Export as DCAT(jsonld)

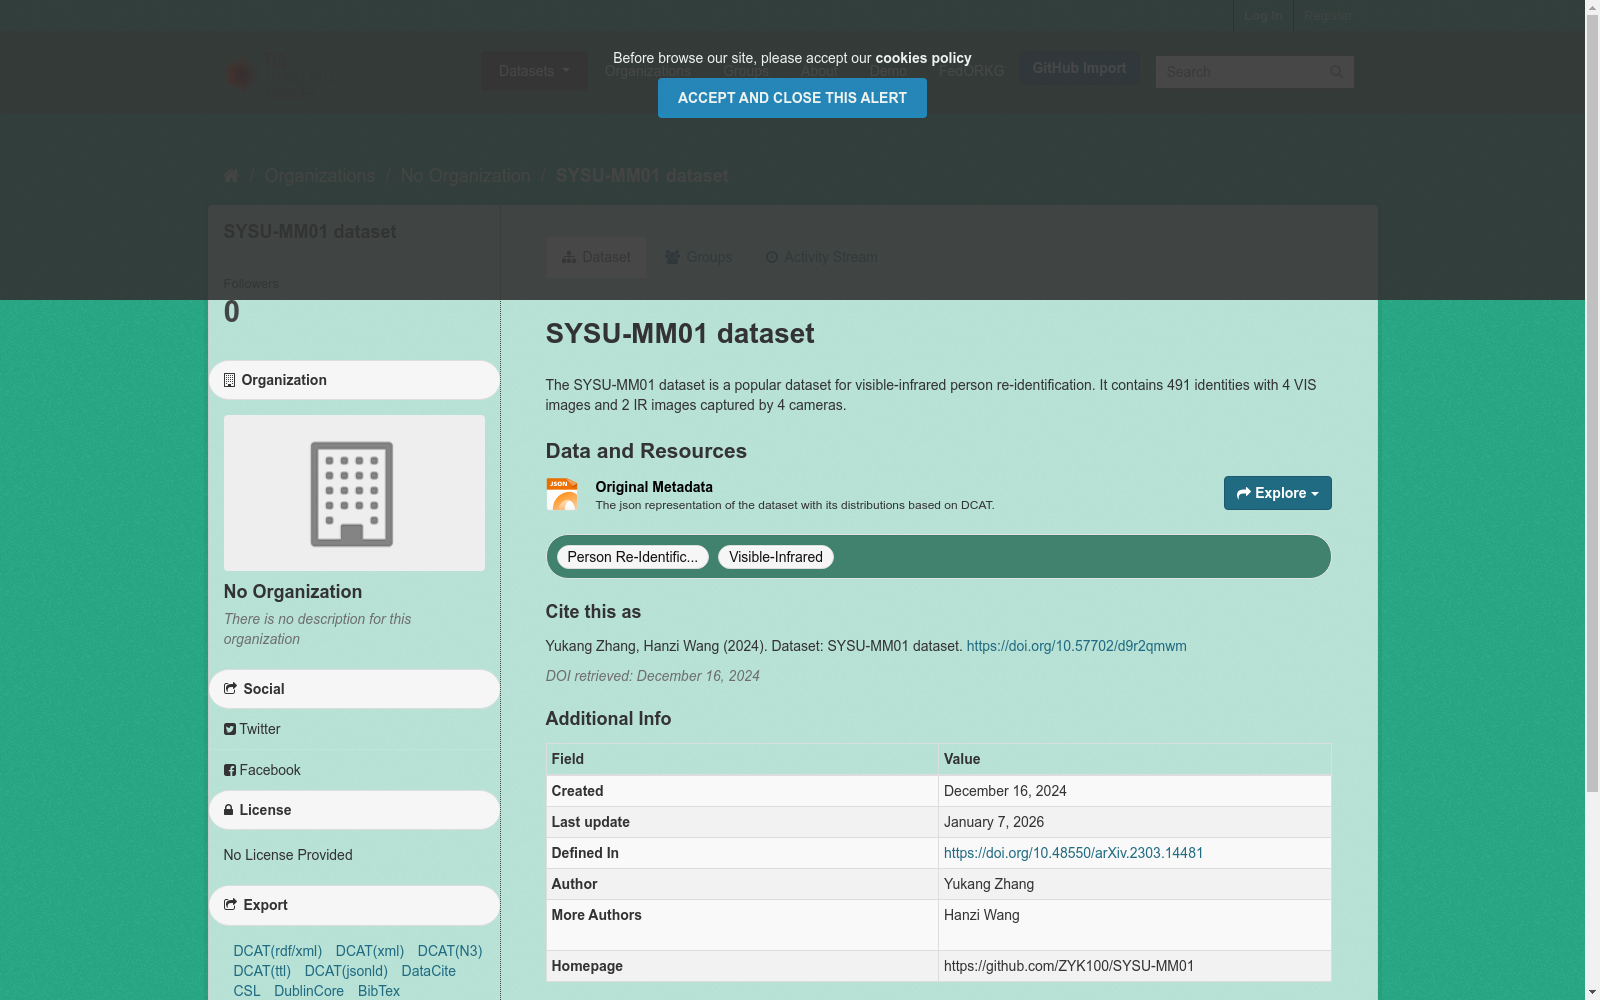click(x=346, y=971)
